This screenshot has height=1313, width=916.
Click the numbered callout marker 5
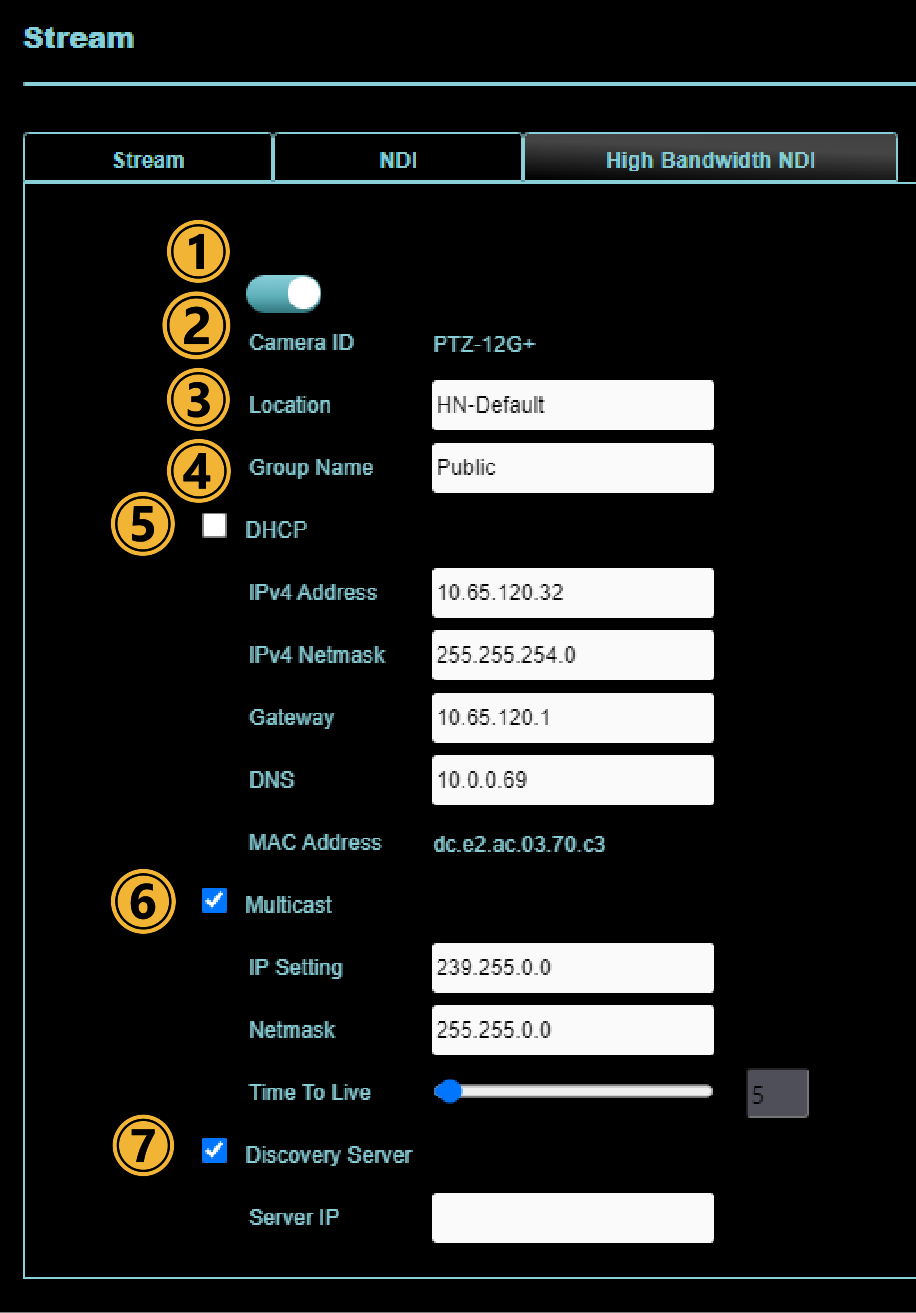(x=144, y=526)
